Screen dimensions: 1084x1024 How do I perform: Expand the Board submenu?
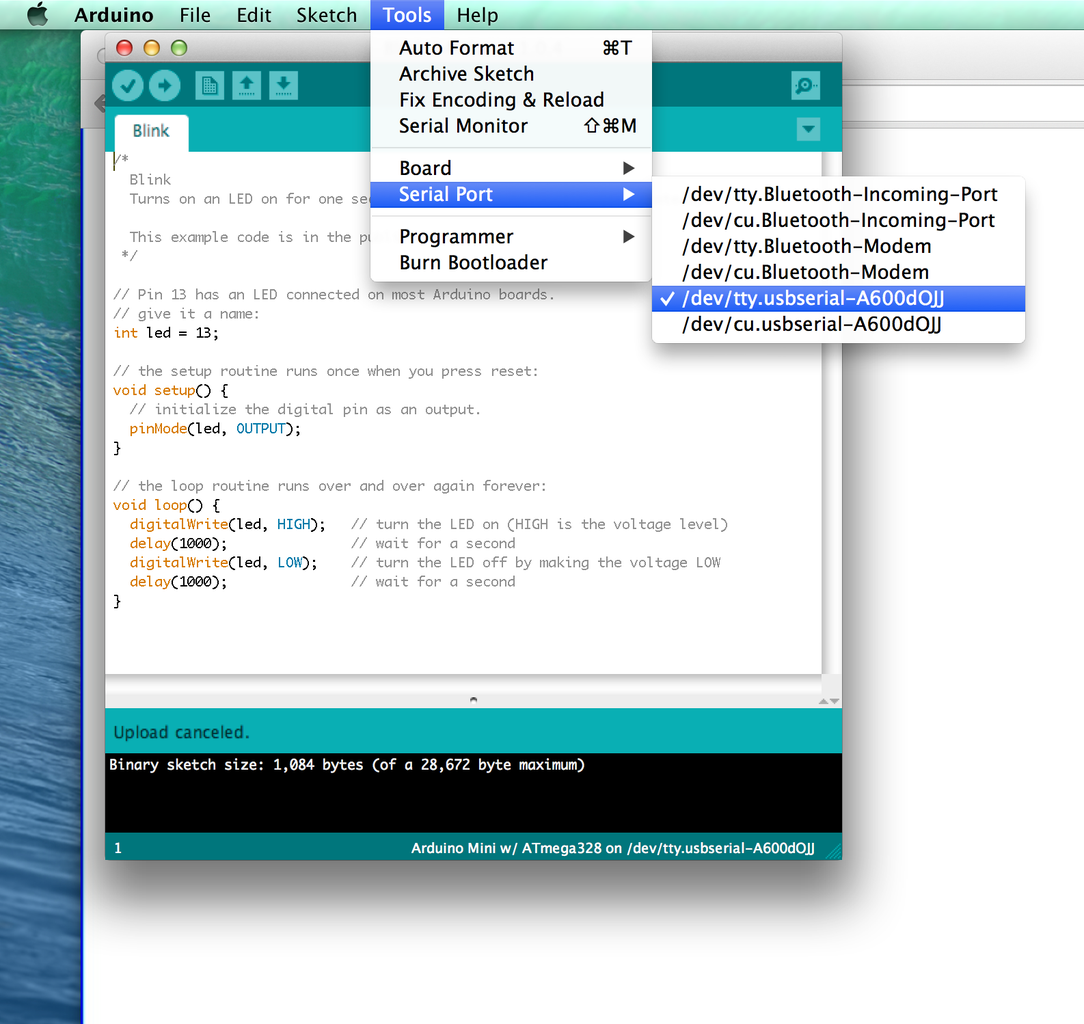click(425, 167)
